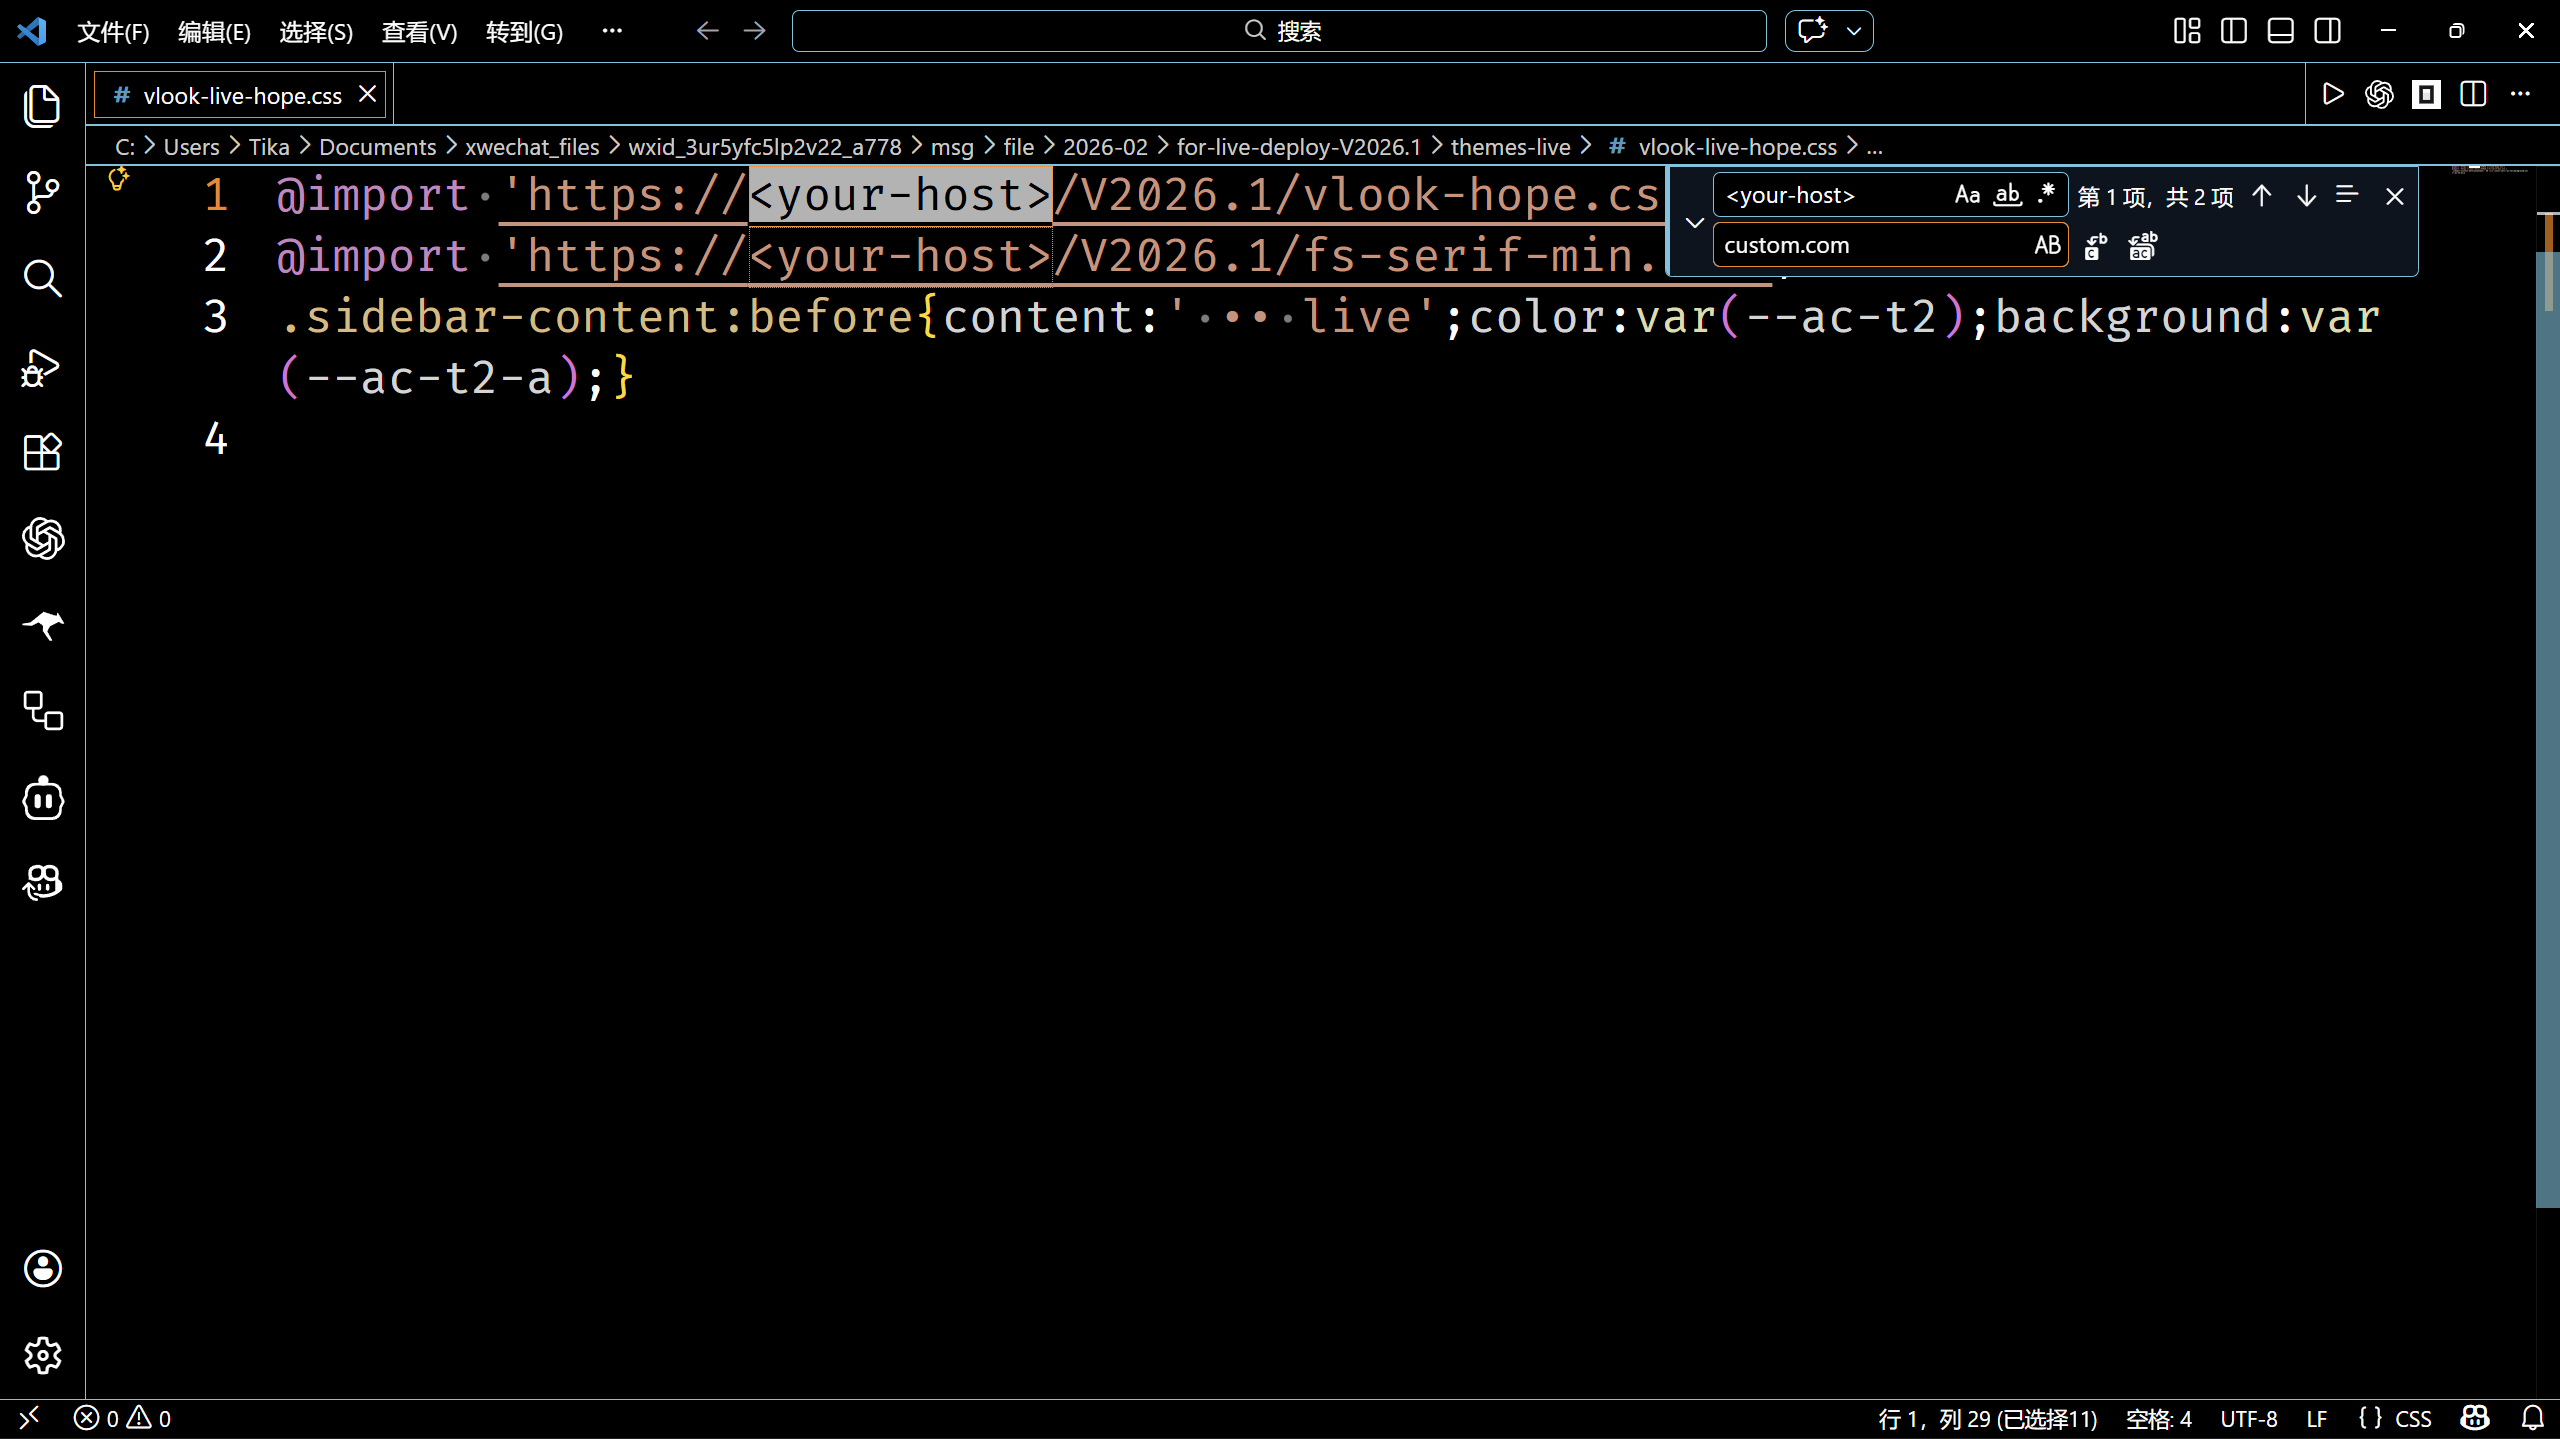This screenshot has height=1439, width=2560.
Task: Open the menu bar overflow ellipsis
Action: pos(612,31)
